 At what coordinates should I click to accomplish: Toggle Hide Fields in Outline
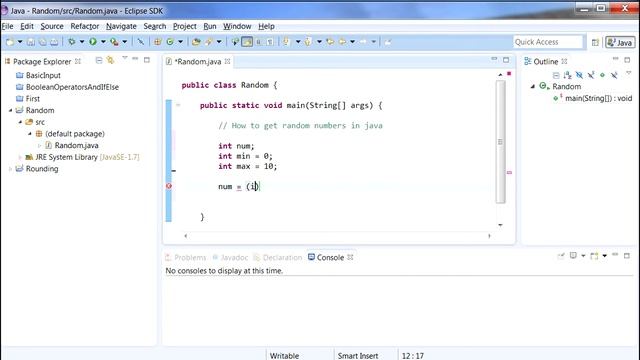click(579, 75)
